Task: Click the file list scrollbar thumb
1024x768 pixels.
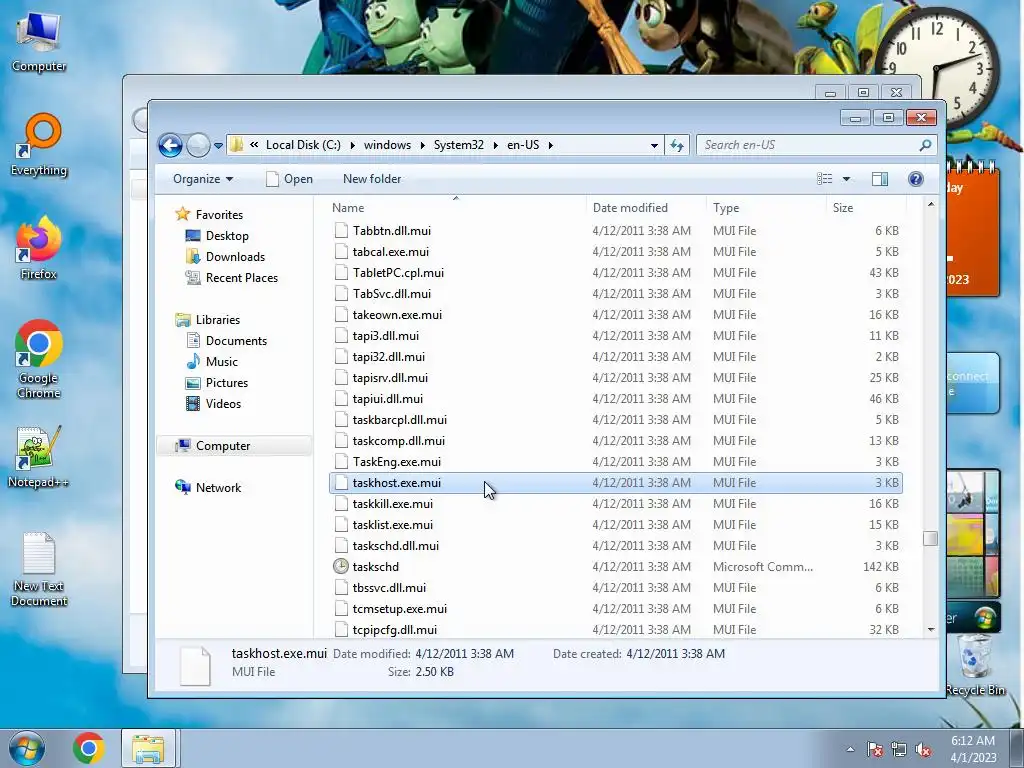Action: click(x=931, y=539)
